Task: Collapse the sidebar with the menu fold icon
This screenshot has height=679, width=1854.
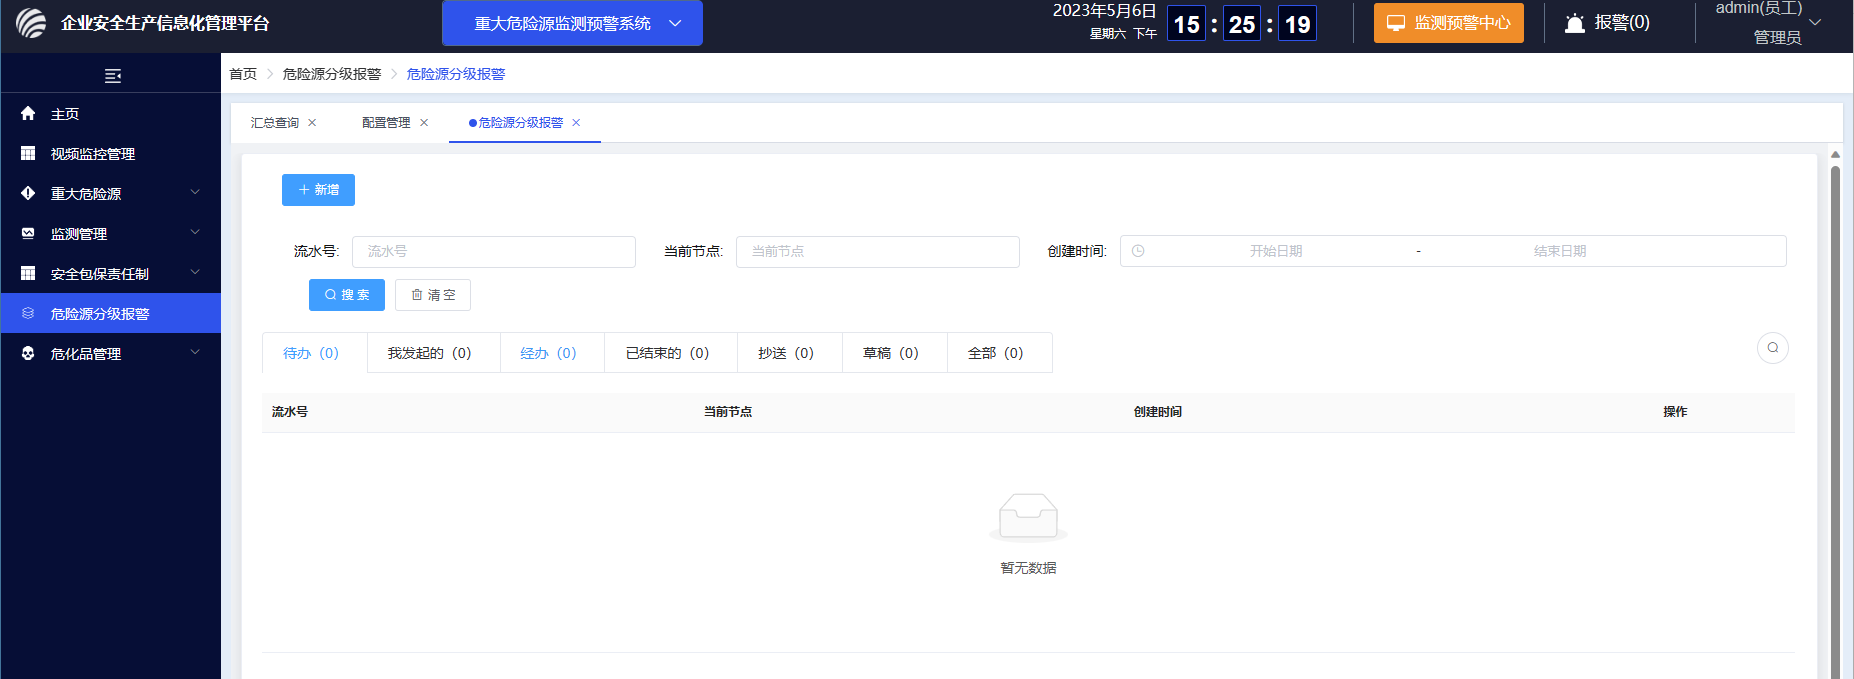Action: coord(113,76)
